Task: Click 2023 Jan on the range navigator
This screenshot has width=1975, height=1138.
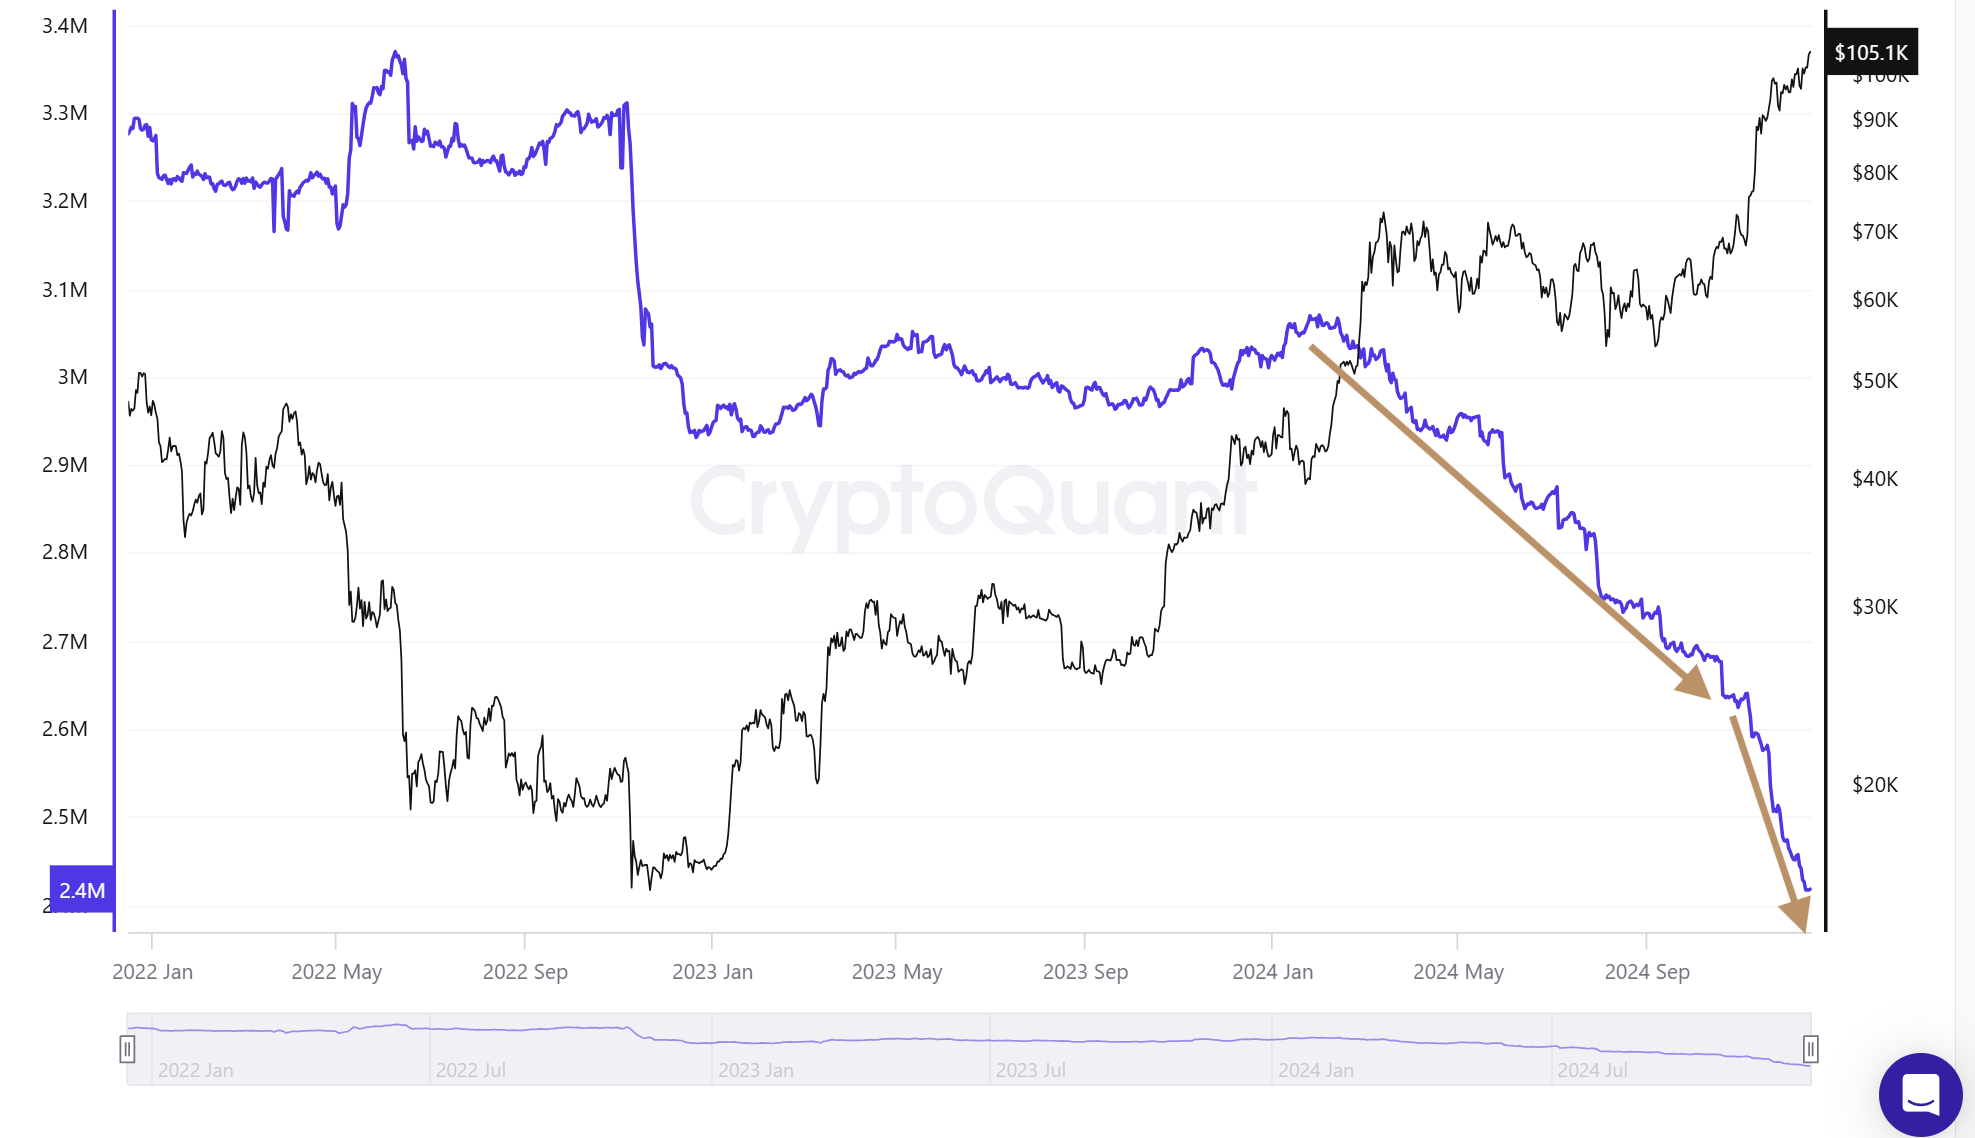Action: click(755, 1070)
